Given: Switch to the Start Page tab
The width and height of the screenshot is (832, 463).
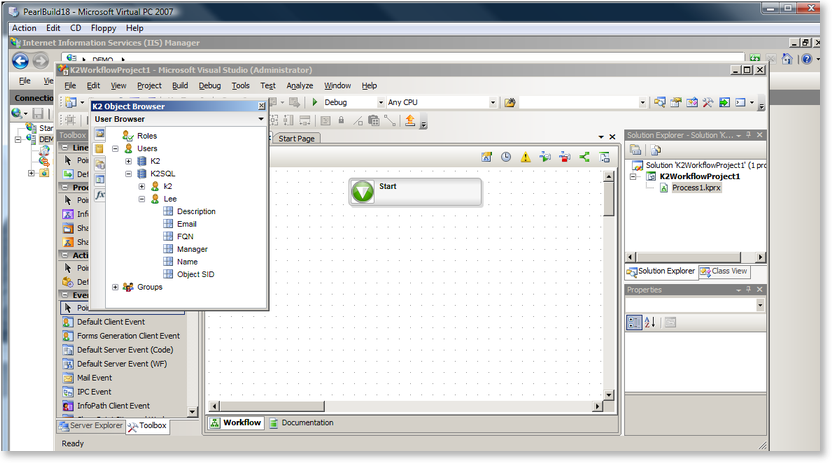Looking at the screenshot, I should coord(296,138).
